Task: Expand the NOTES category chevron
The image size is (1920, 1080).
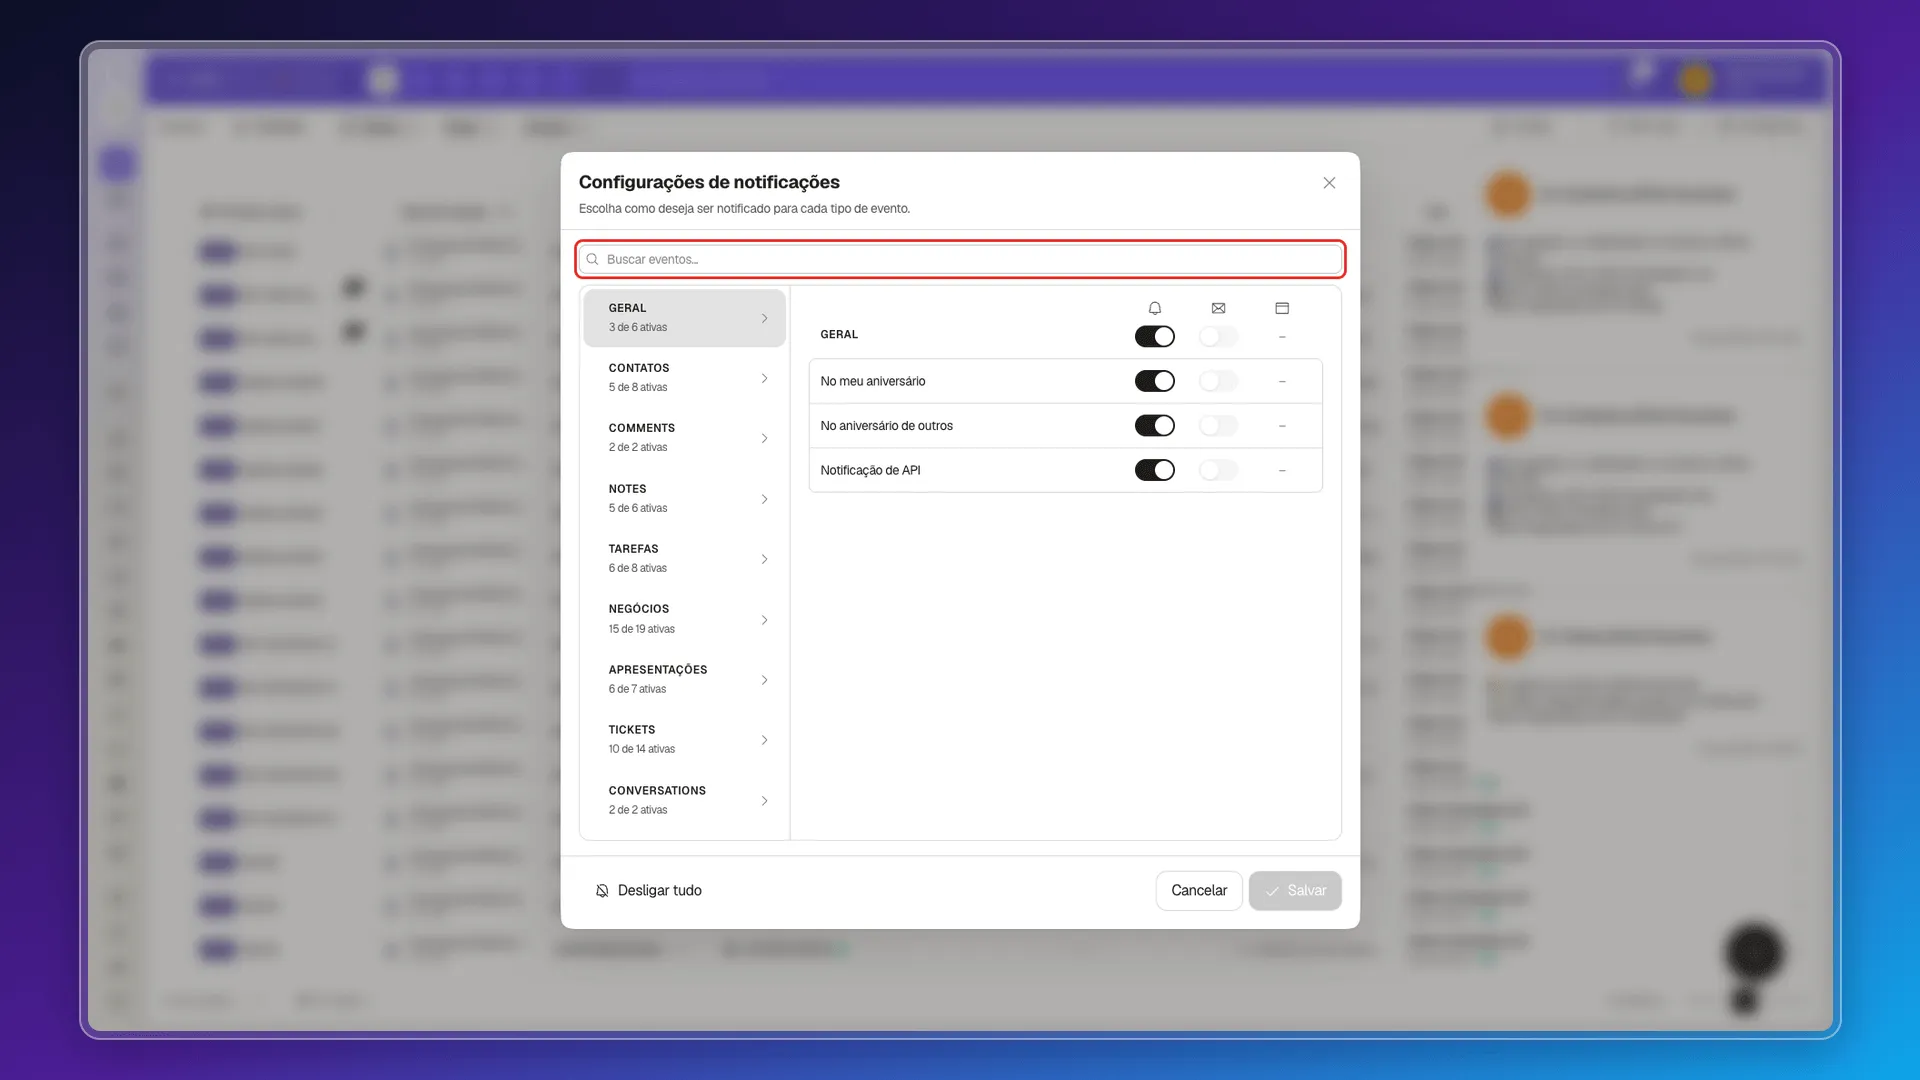Action: 764,499
